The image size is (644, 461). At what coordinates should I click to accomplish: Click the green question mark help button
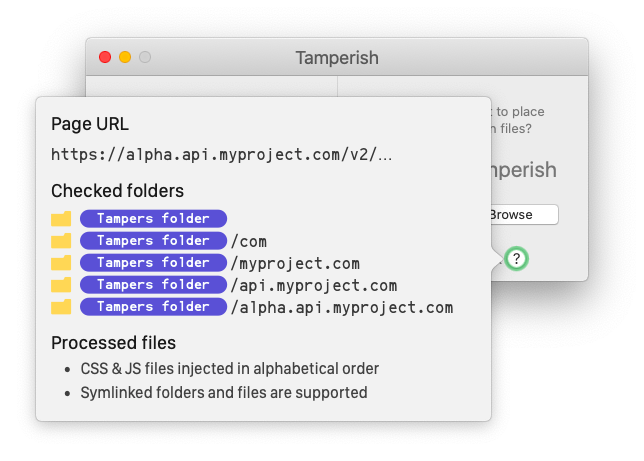pyautogui.click(x=516, y=259)
